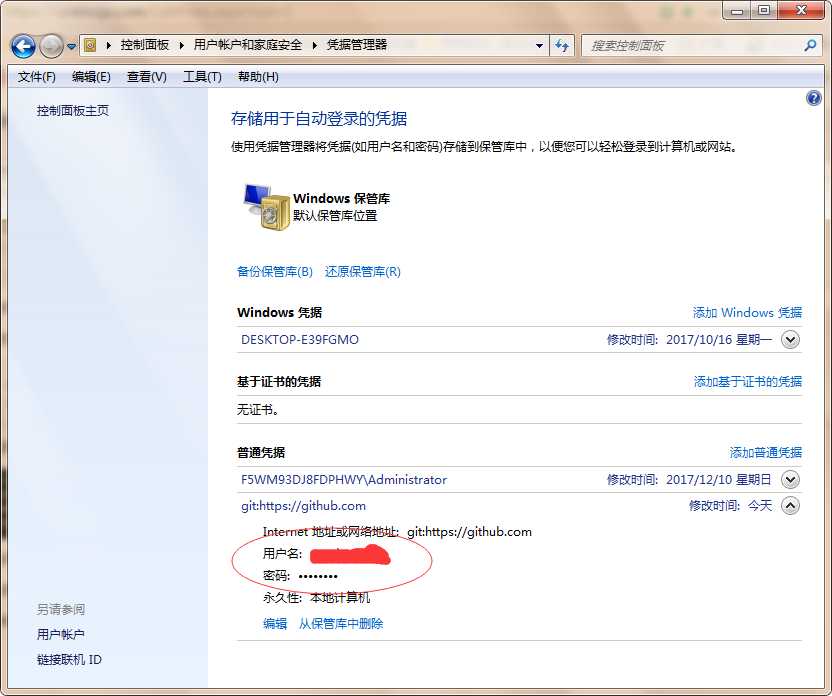Click 添加普通凭据 link
The width and height of the screenshot is (832, 696).
[766, 453]
